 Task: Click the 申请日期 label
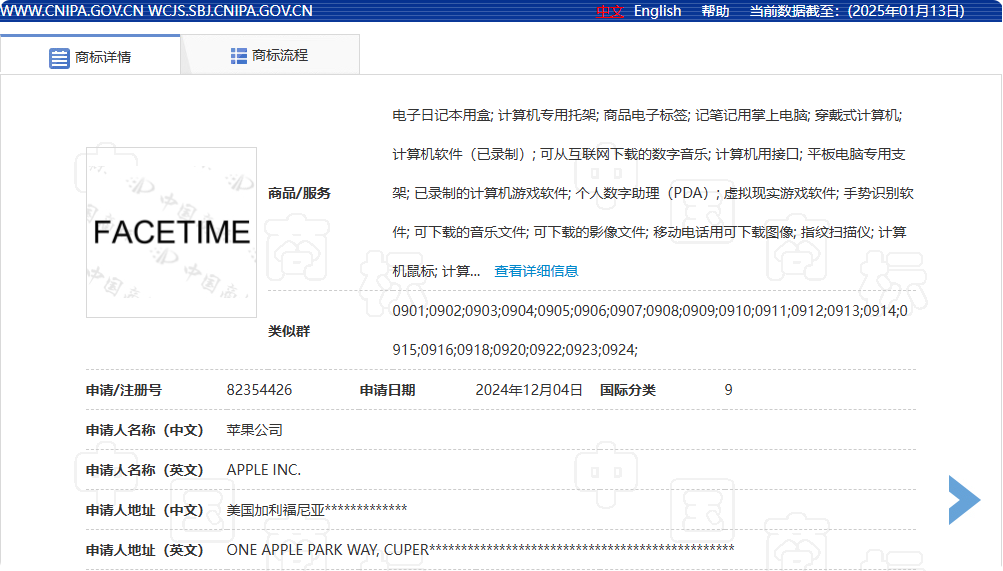387,390
